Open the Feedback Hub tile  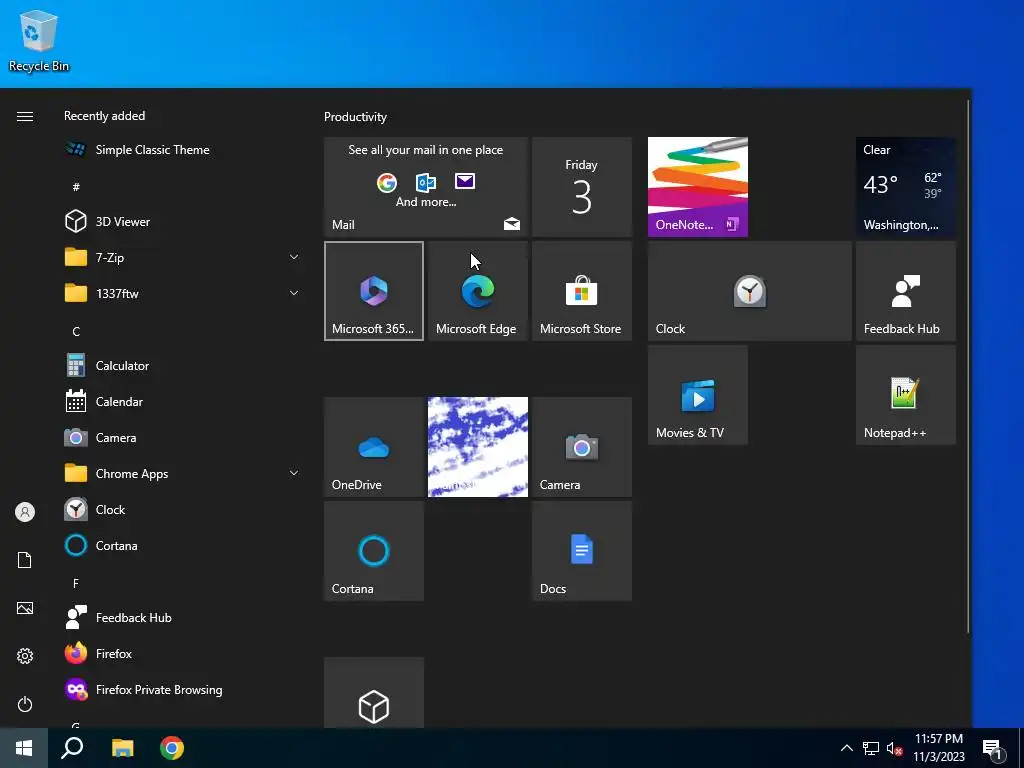pos(905,291)
